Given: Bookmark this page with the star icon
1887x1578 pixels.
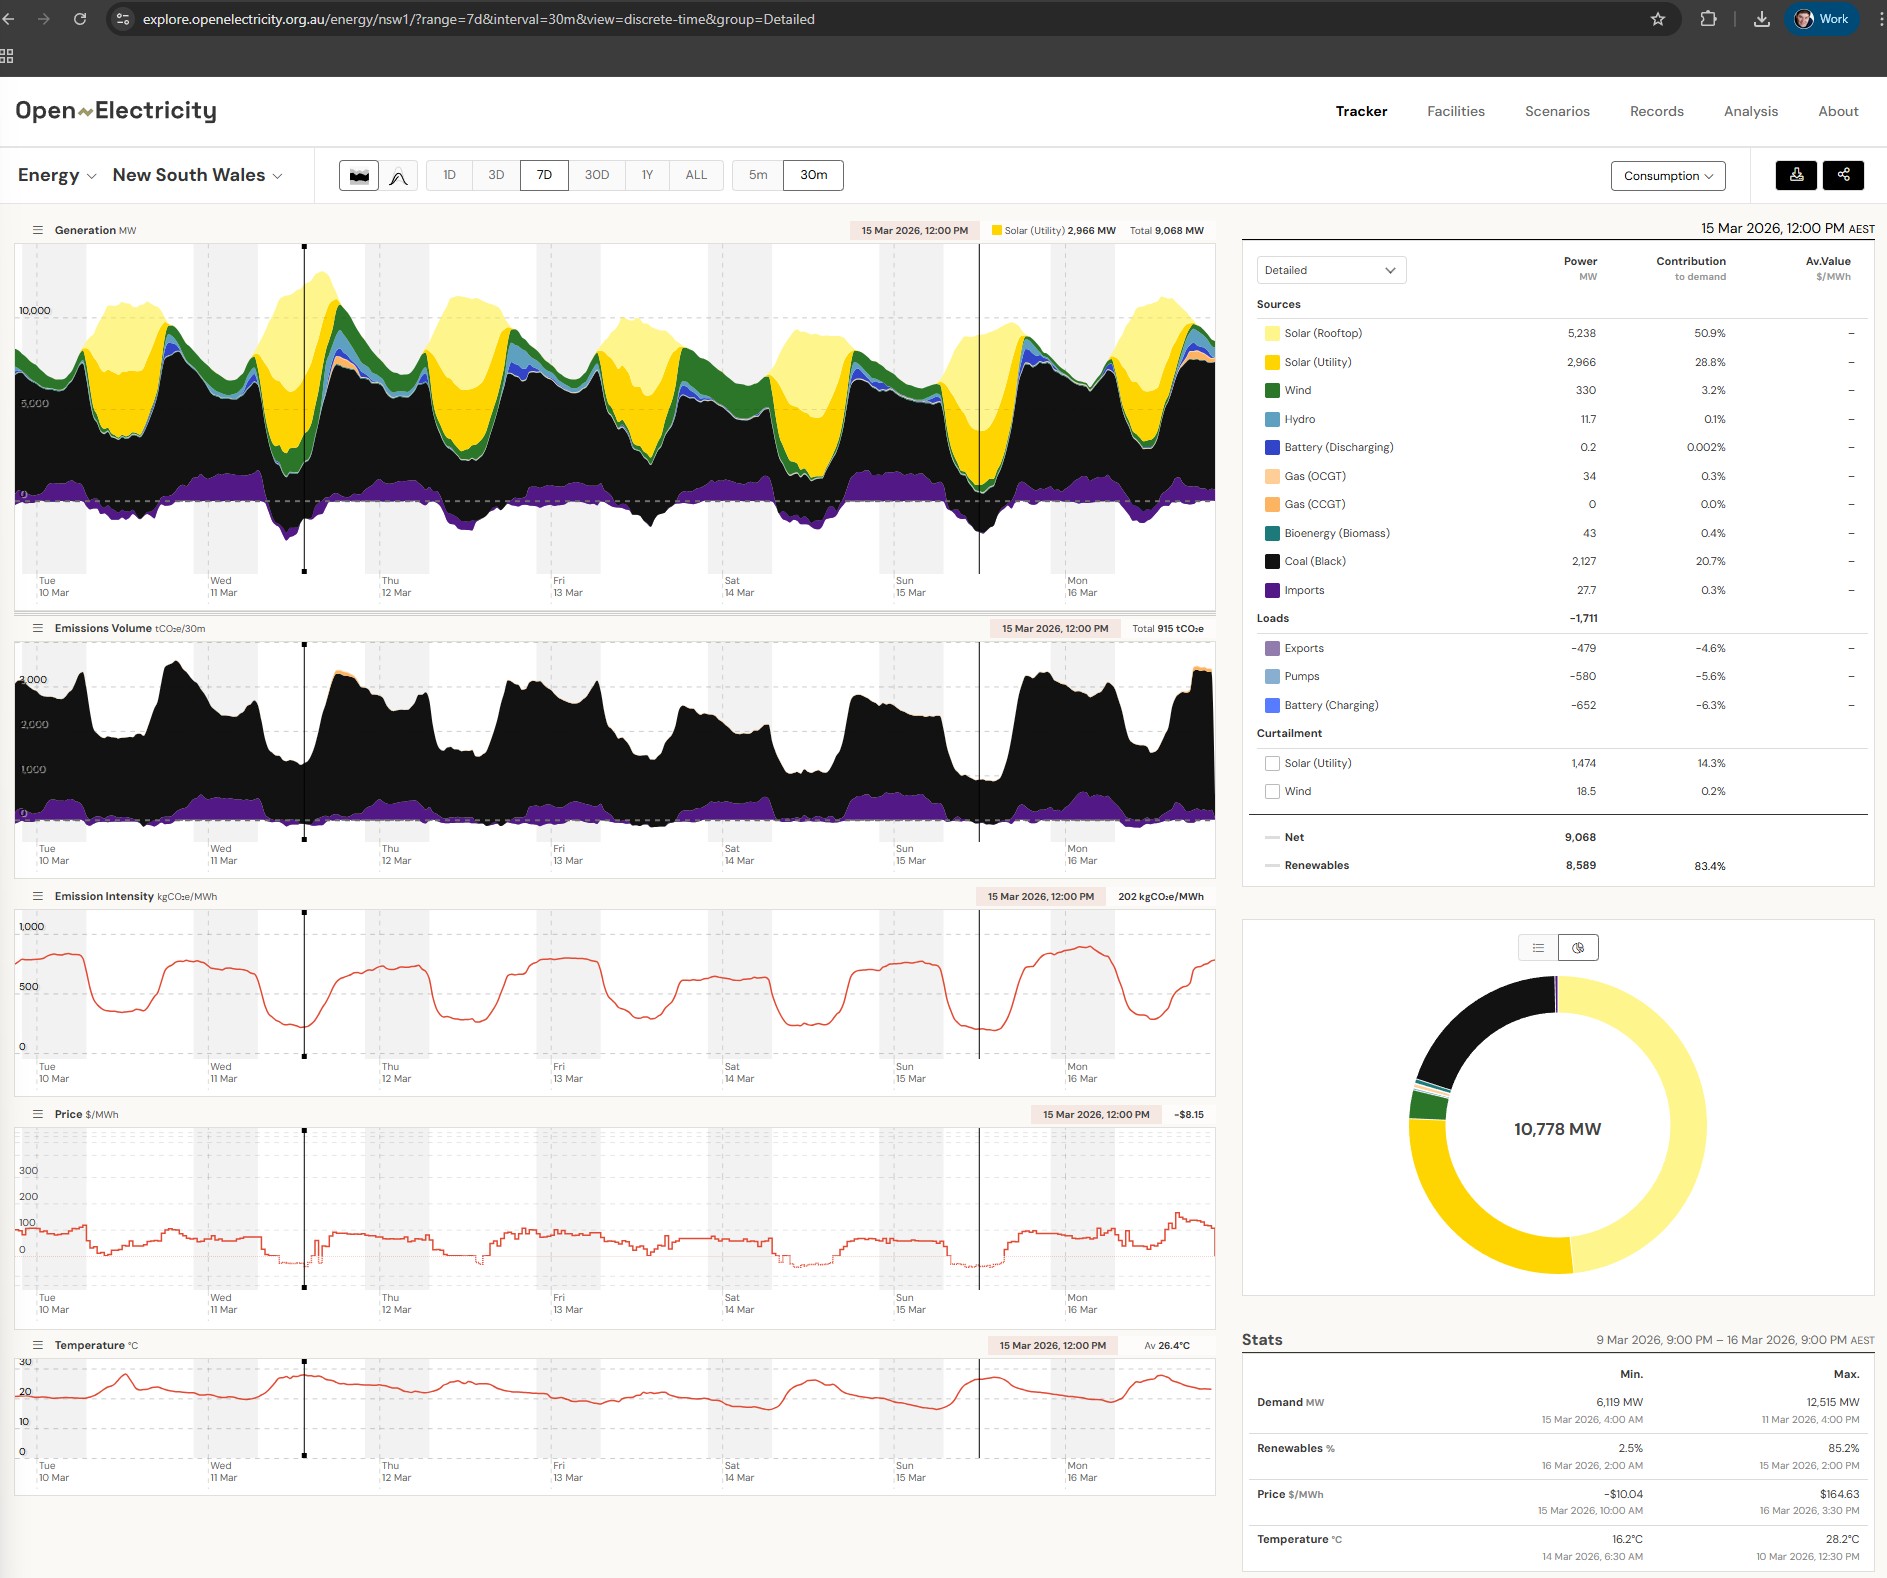Looking at the screenshot, I should [1657, 19].
